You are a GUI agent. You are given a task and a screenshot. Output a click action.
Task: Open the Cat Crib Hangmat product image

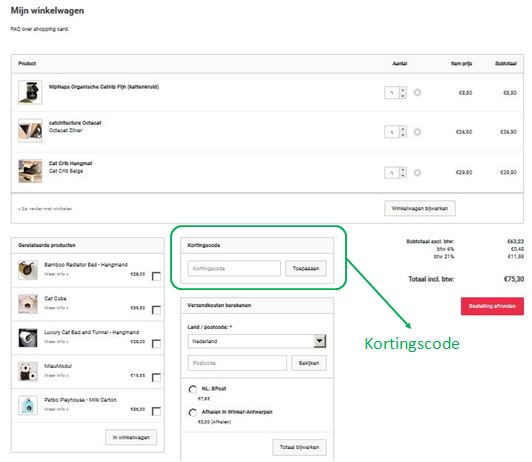click(30, 171)
